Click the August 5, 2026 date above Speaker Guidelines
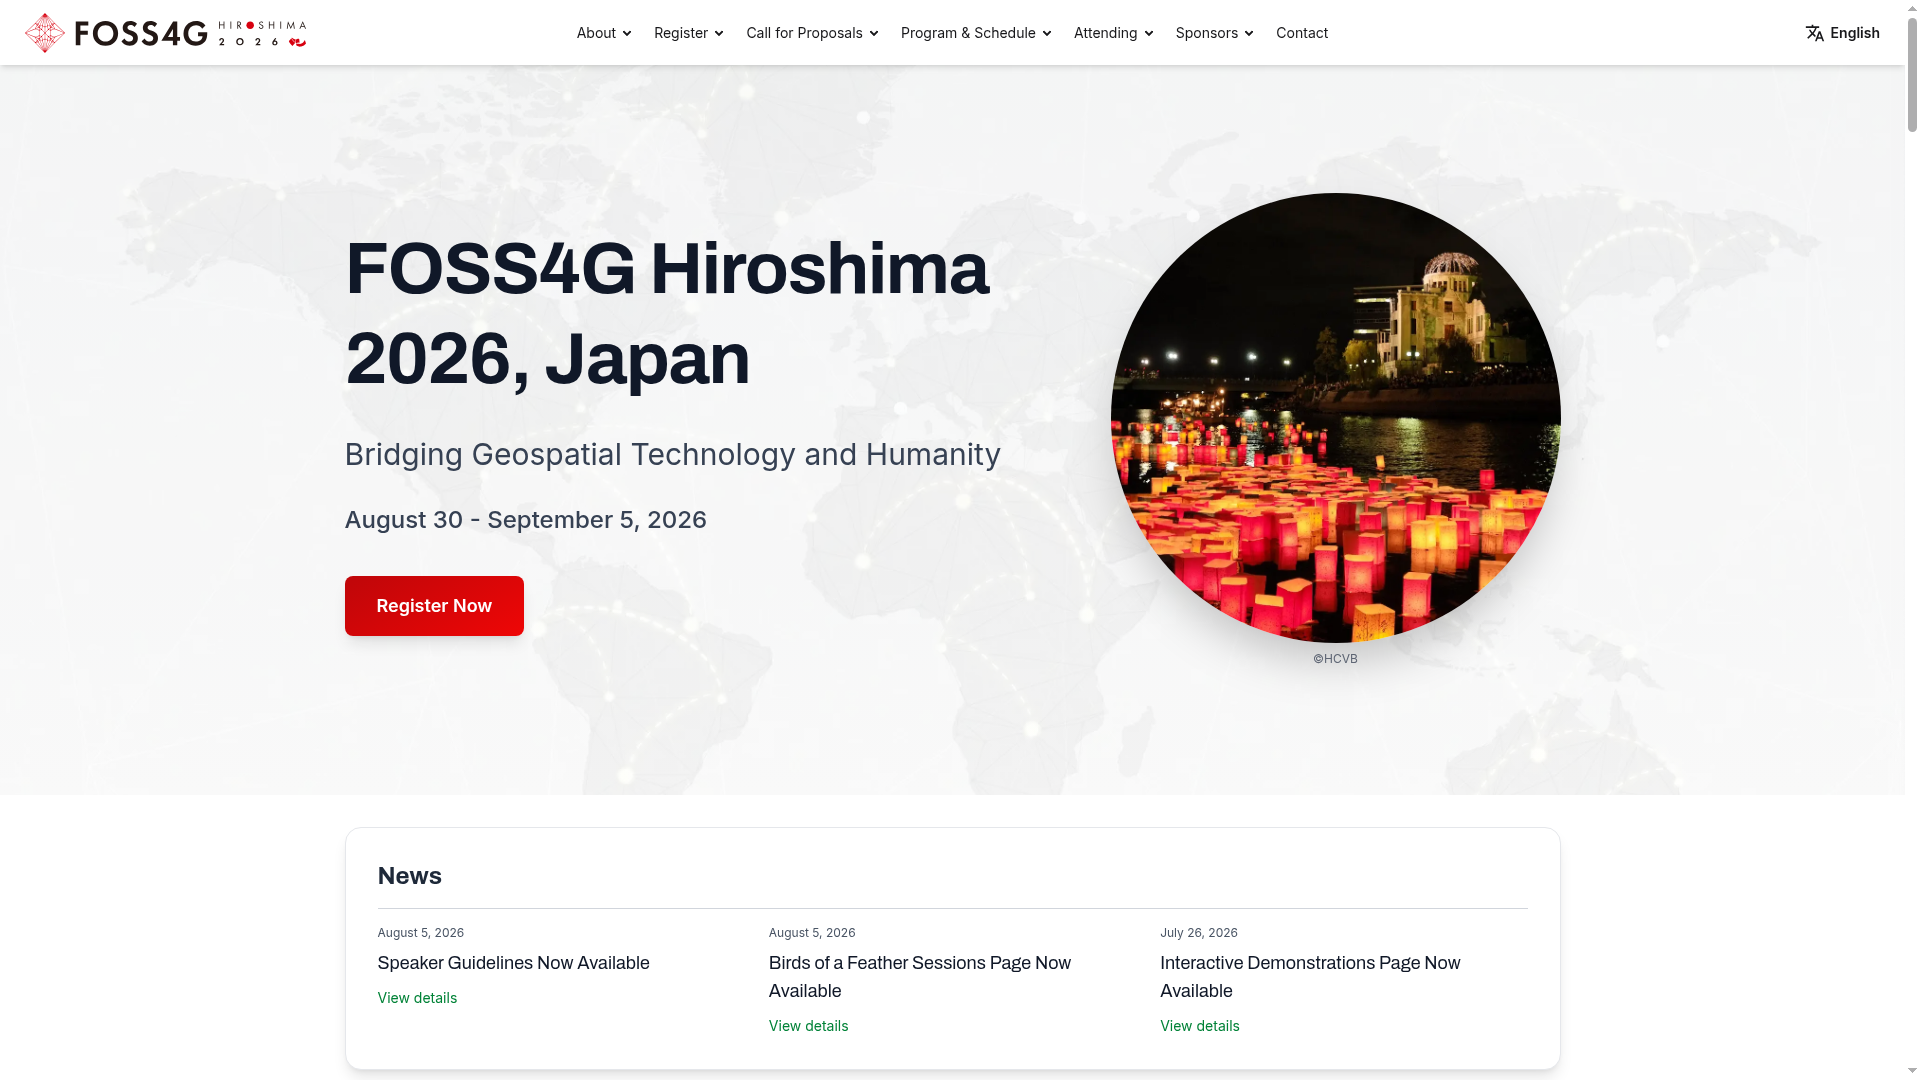1920x1080 pixels. pyautogui.click(x=420, y=933)
